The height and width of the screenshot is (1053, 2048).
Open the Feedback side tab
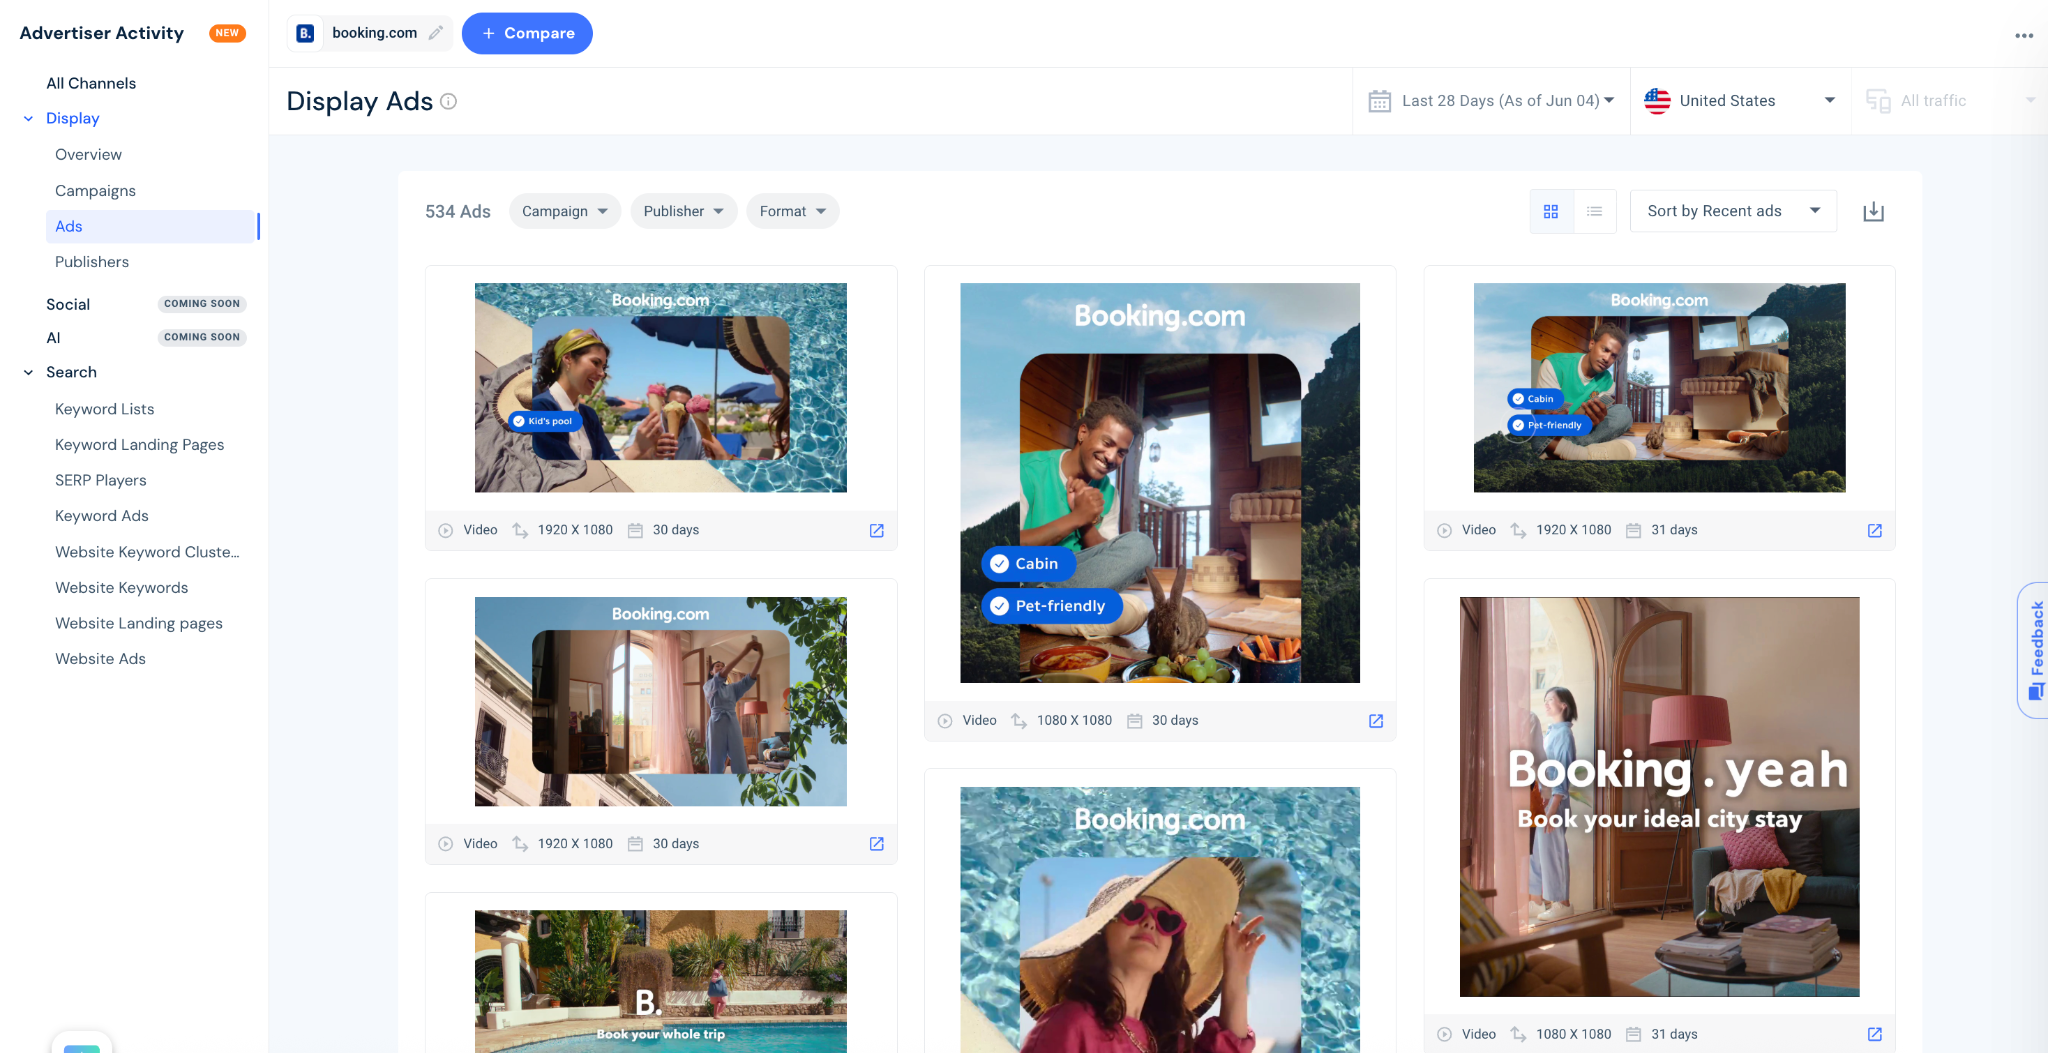(x=2034, y=650)
